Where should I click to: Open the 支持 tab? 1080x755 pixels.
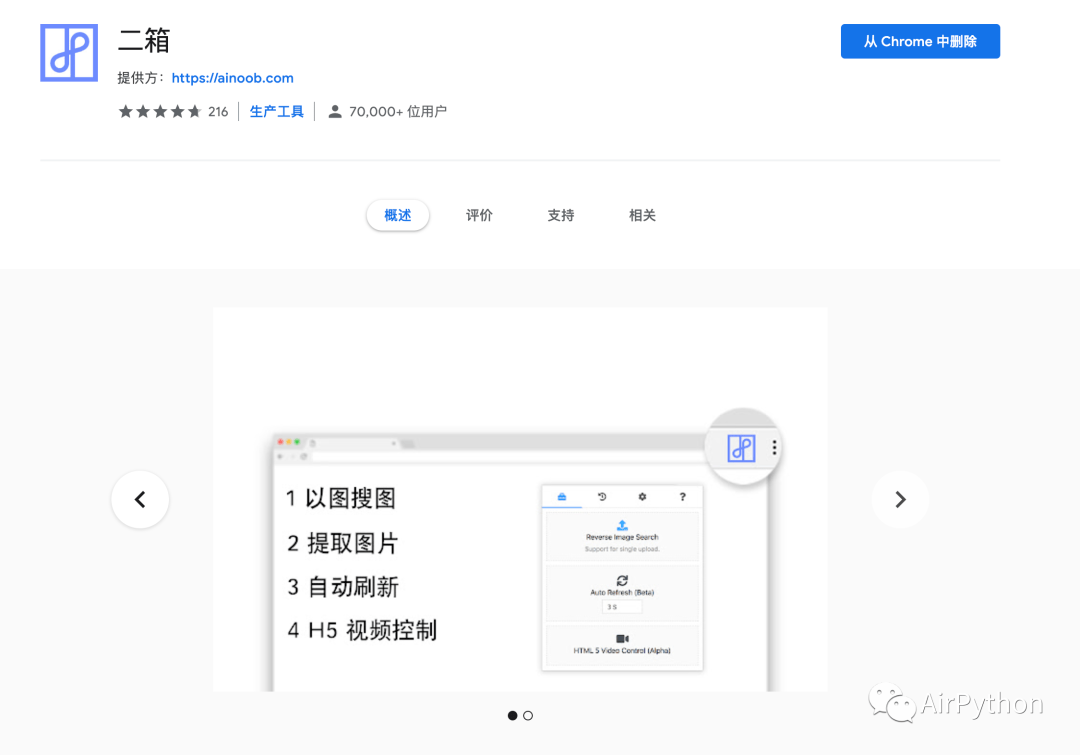560,215
